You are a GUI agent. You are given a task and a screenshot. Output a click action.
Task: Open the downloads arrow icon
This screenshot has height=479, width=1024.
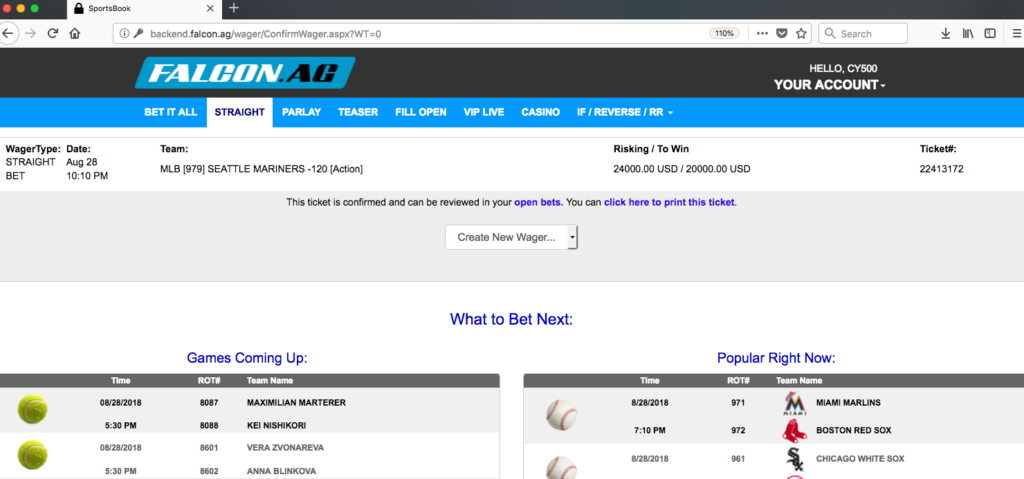[945, 33]
